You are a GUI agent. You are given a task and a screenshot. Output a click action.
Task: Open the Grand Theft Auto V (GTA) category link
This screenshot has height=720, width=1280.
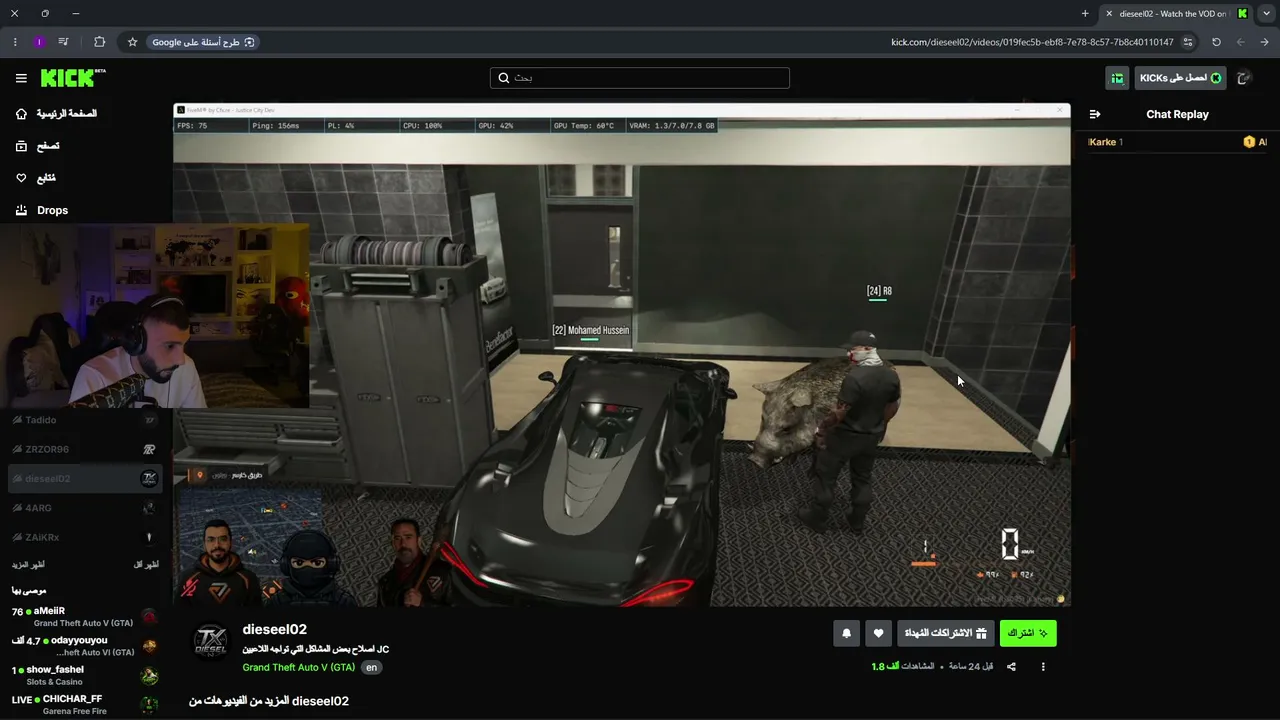299,667
